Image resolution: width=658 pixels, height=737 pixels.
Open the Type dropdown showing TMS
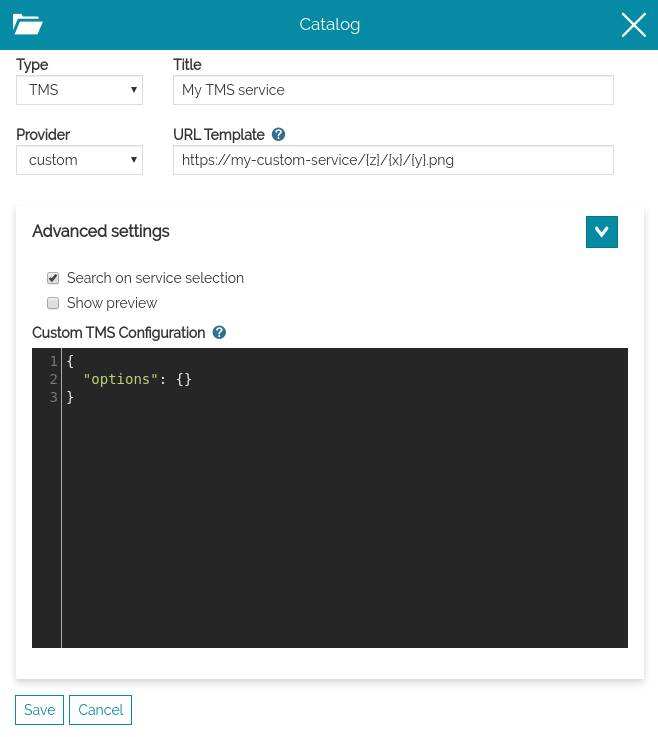coord(80,90)
